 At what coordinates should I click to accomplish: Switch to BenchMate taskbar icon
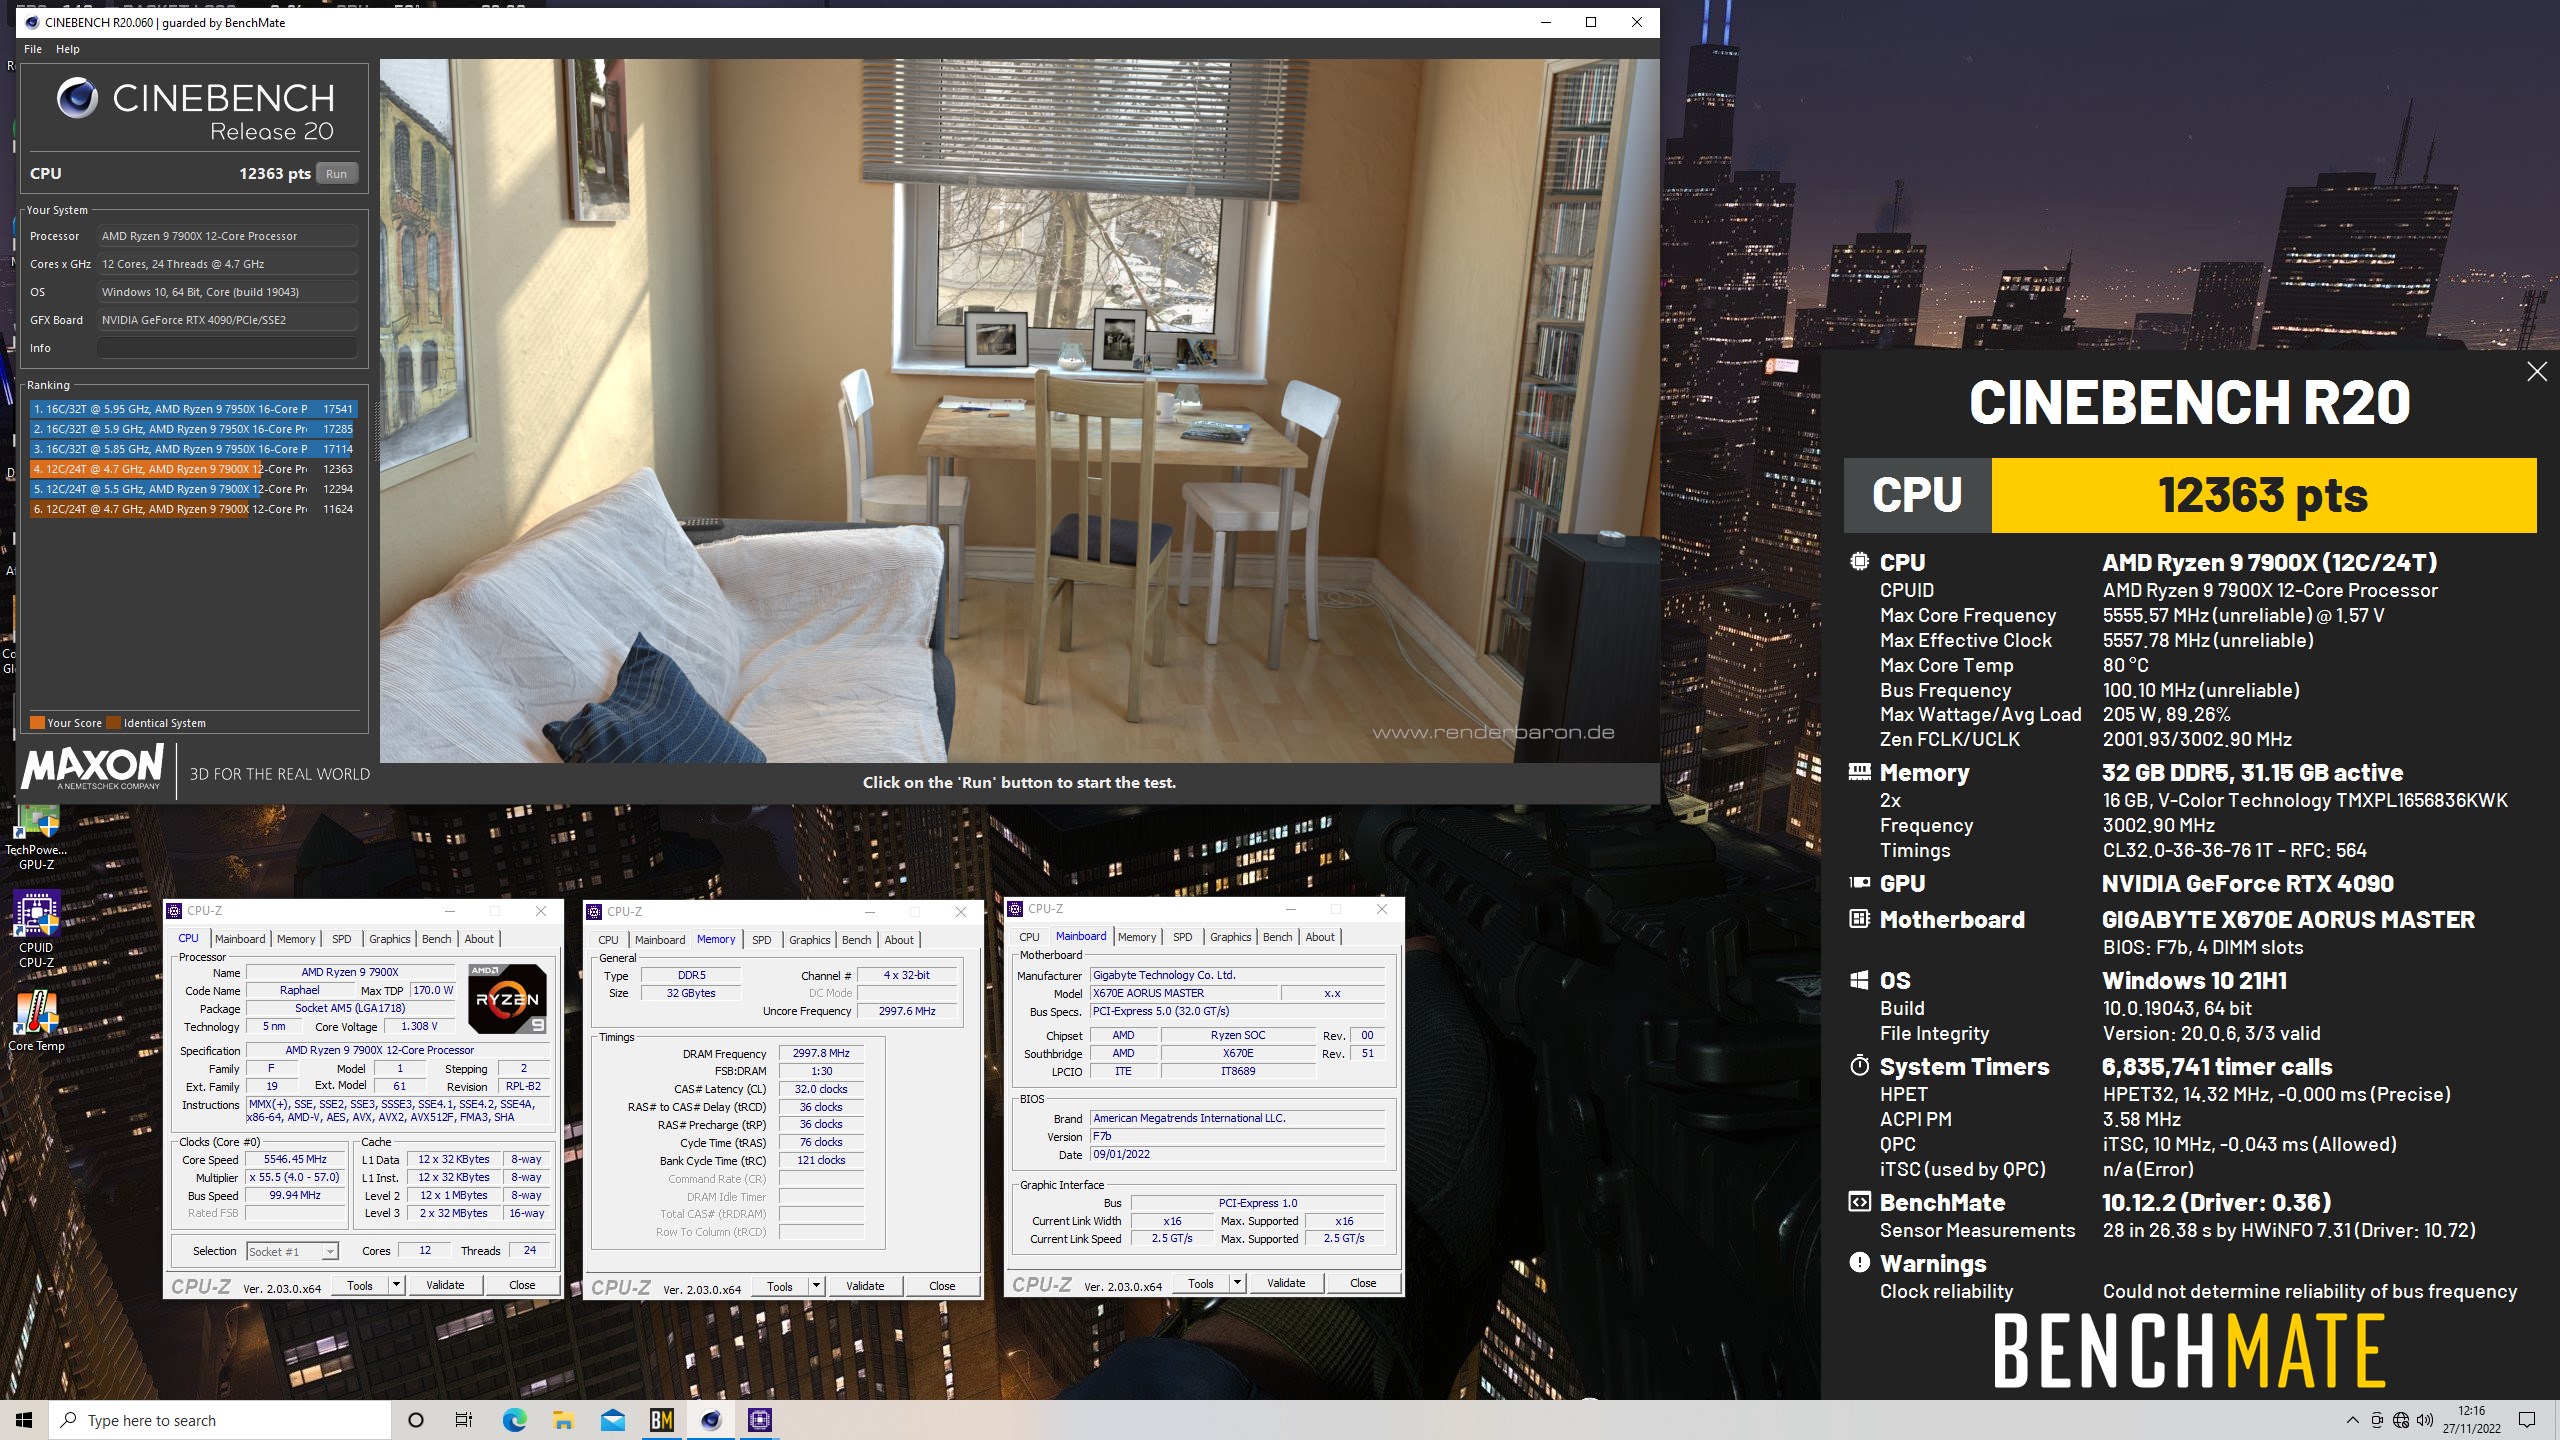tap(661, 1420)
